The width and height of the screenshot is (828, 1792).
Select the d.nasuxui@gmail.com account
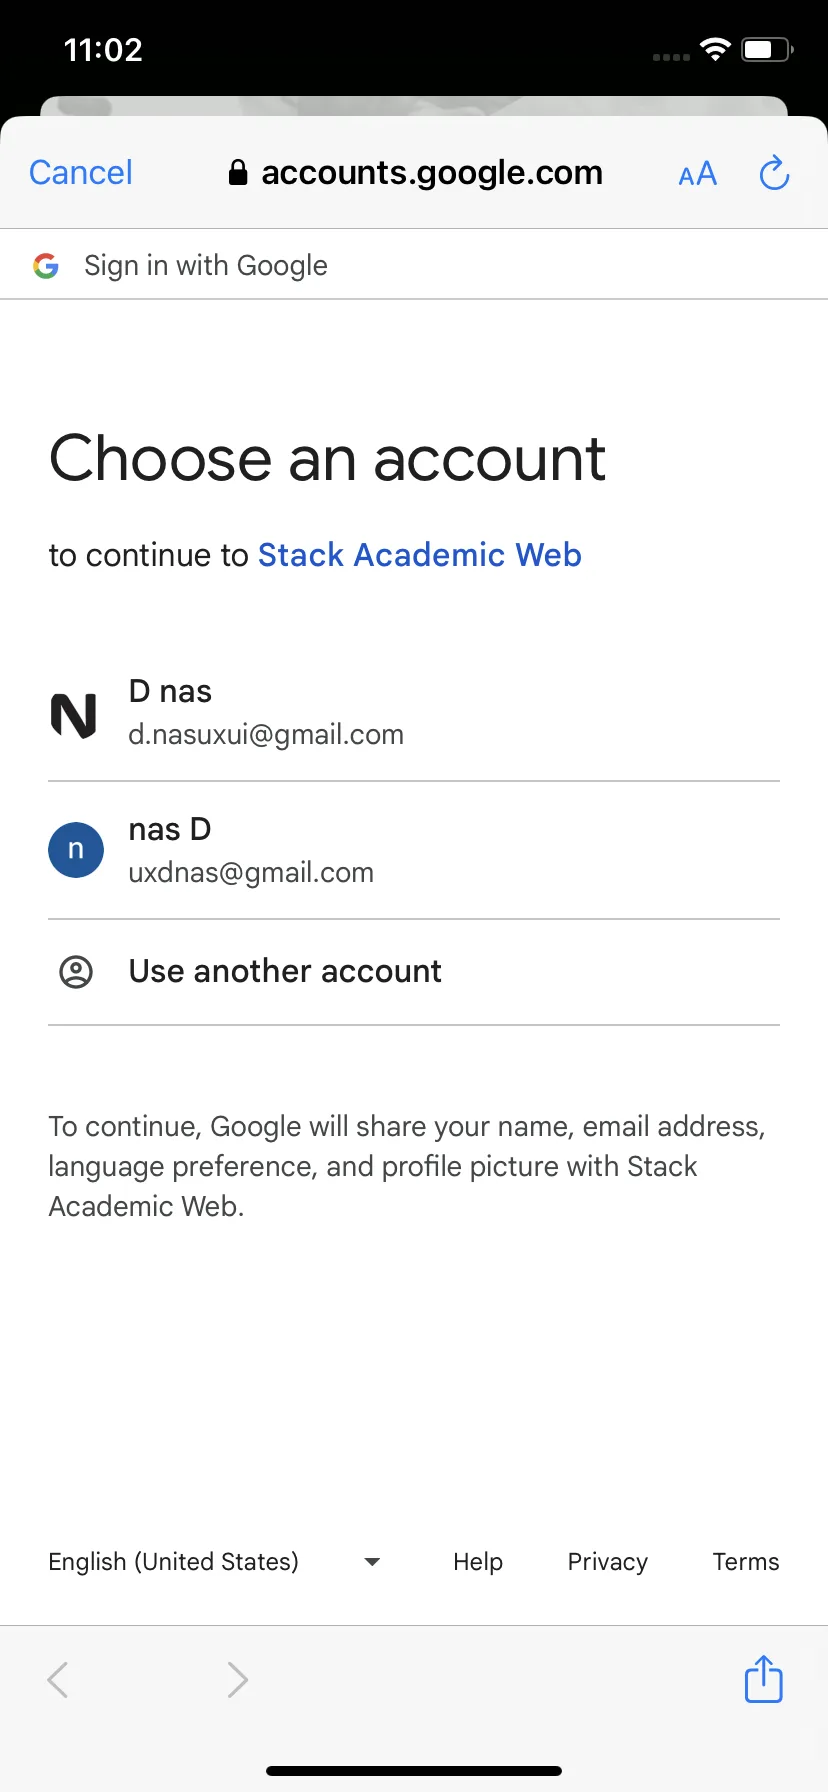point(414,713)
